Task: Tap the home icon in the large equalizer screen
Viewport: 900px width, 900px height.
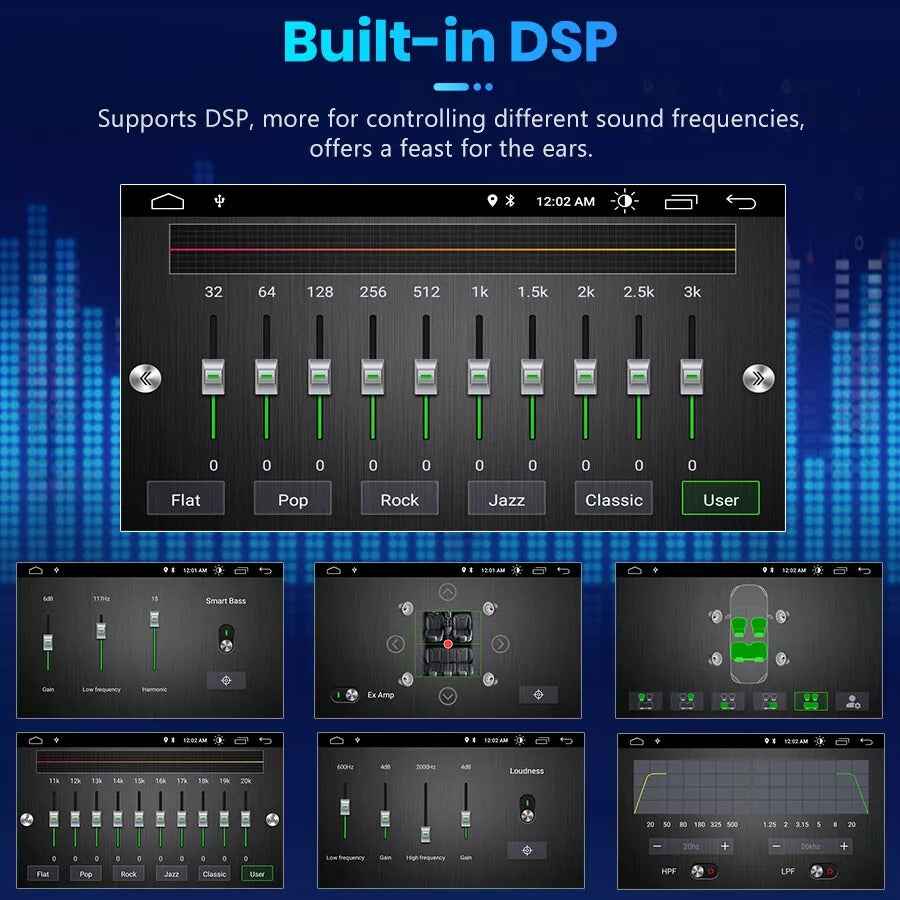Action: pyautogui.click(x=168, y=202)
